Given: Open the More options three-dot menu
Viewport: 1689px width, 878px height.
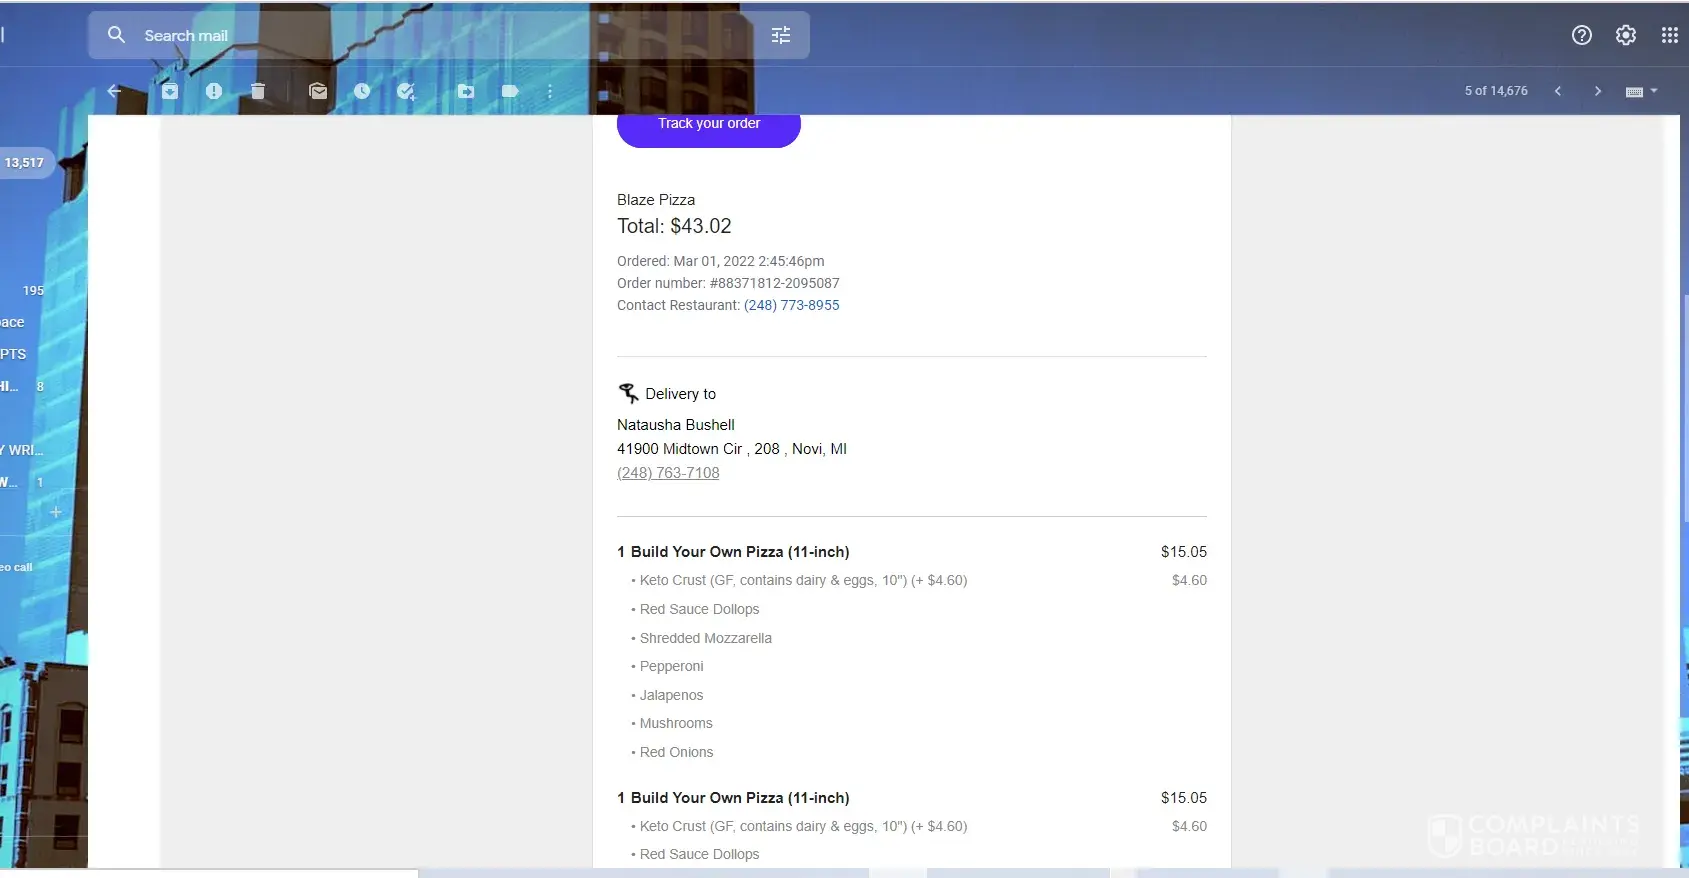Looking at the screenshot, I should (x=550, y=91).
